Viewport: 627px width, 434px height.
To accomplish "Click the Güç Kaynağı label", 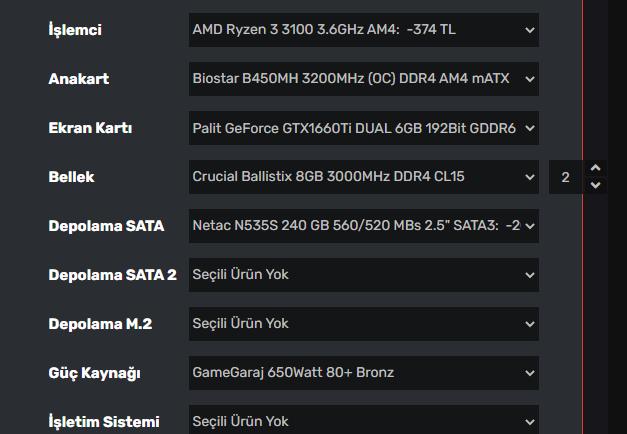I will point(95,373).
